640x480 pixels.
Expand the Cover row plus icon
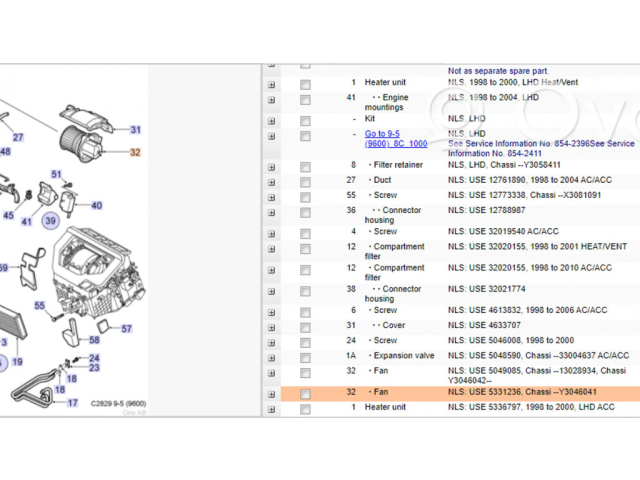coord(271,326)
